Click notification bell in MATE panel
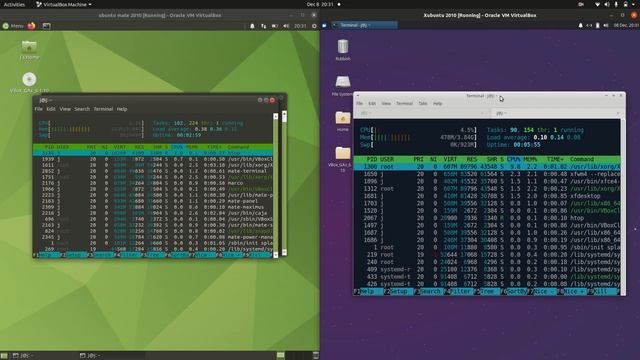 [x=252, y=26]
